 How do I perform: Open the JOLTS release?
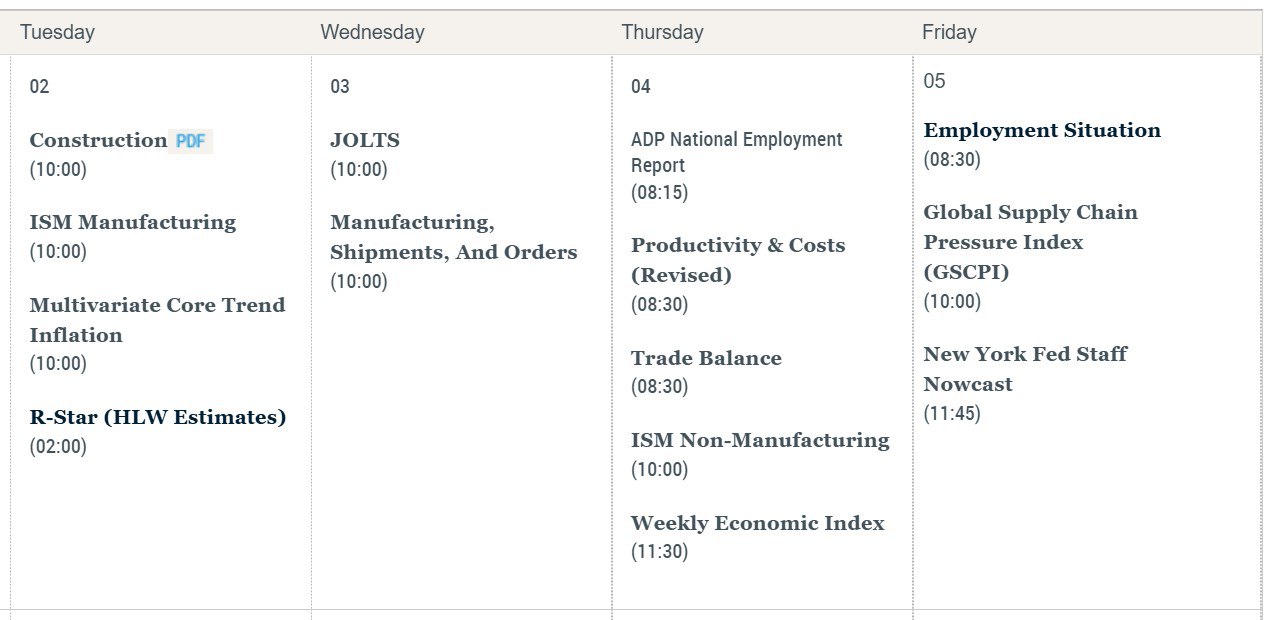365,140
